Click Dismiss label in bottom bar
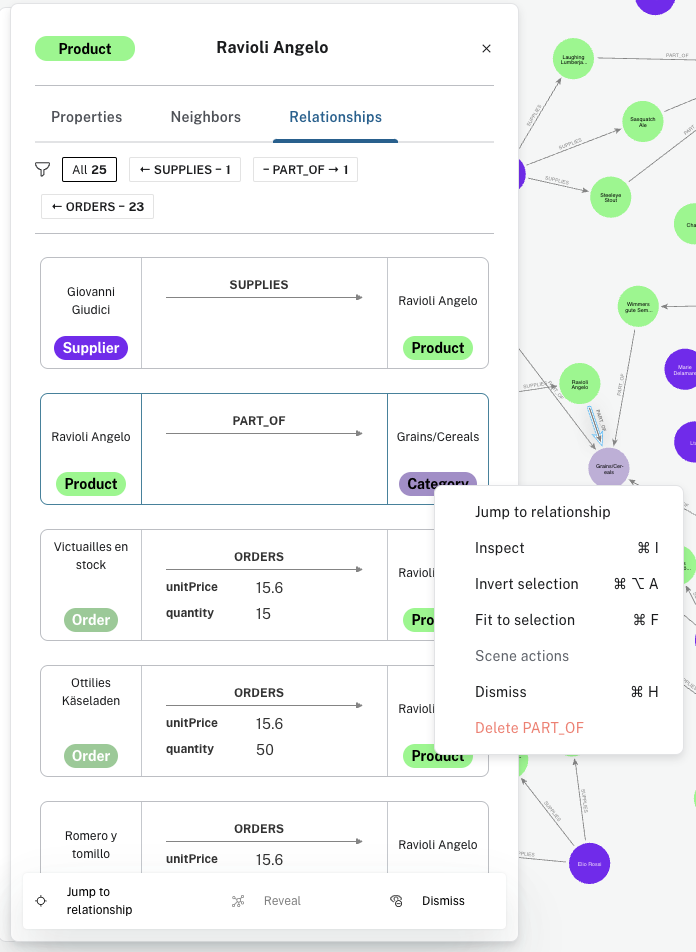This screenshot has height=952, width=696. click(443, 901)
